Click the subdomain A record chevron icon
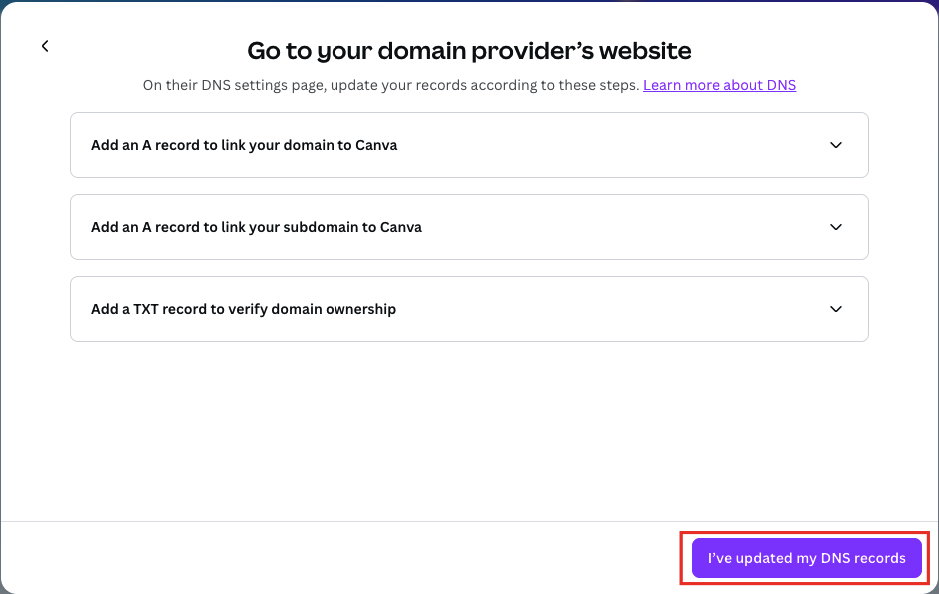 click(x=836, y=227)
